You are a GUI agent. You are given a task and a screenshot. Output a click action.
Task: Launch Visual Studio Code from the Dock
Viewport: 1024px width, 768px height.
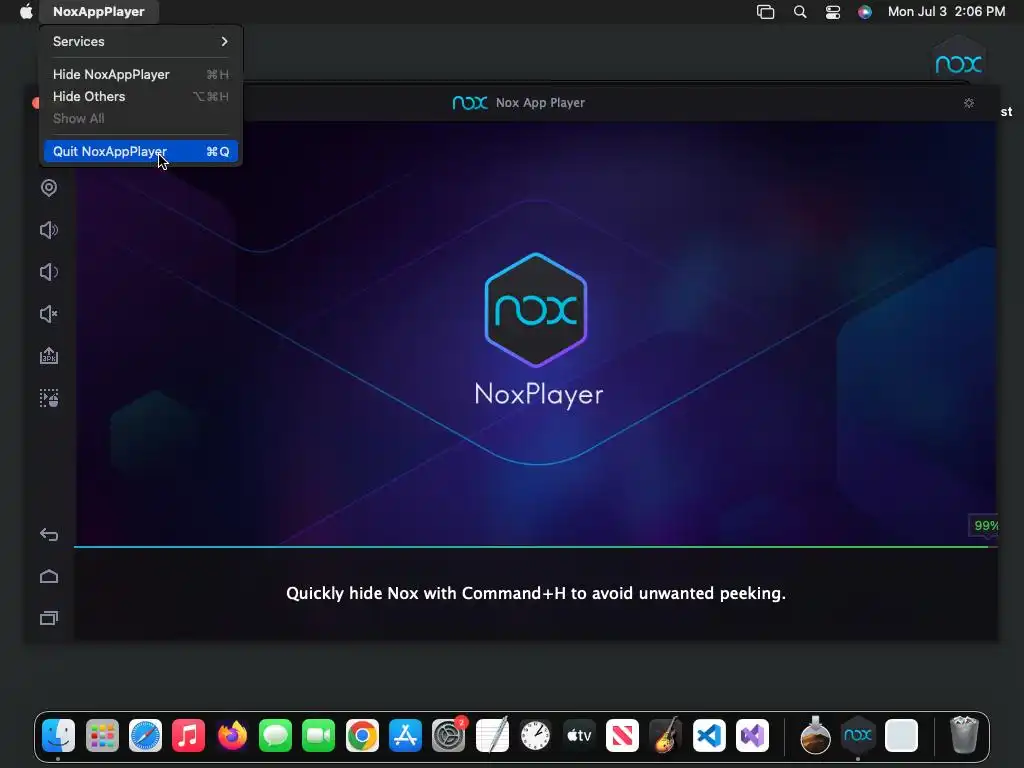tap(709, 735)
